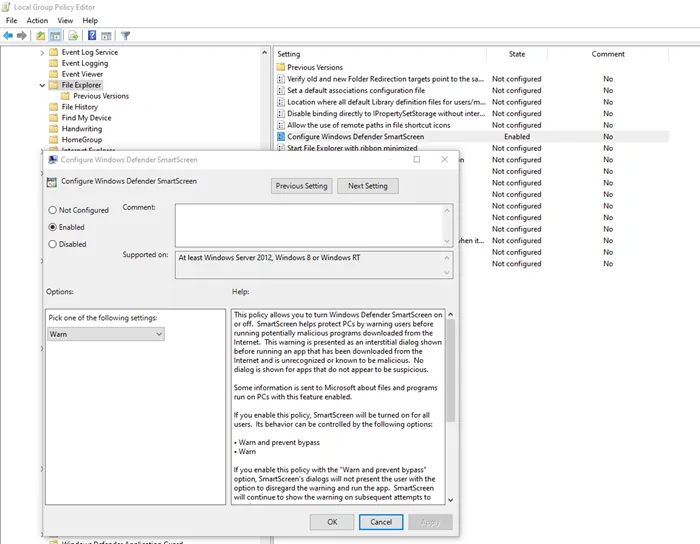Select Set a default associations configuration file row
700x544 pixels.
472,90
